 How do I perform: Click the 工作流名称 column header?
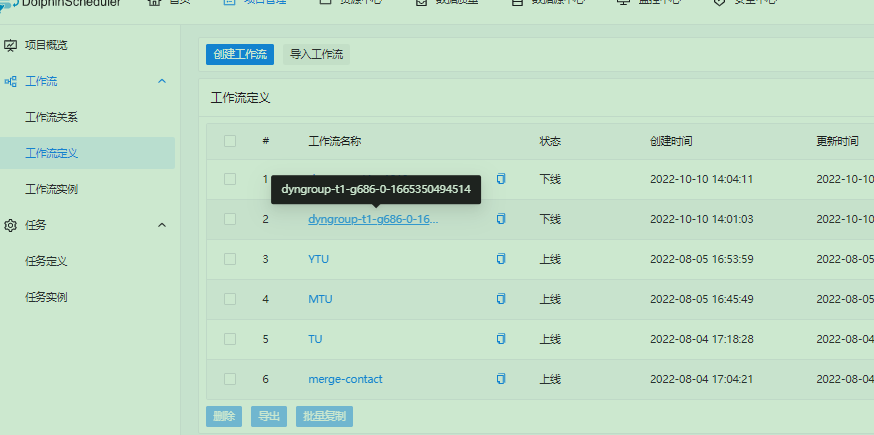[335, 142]
